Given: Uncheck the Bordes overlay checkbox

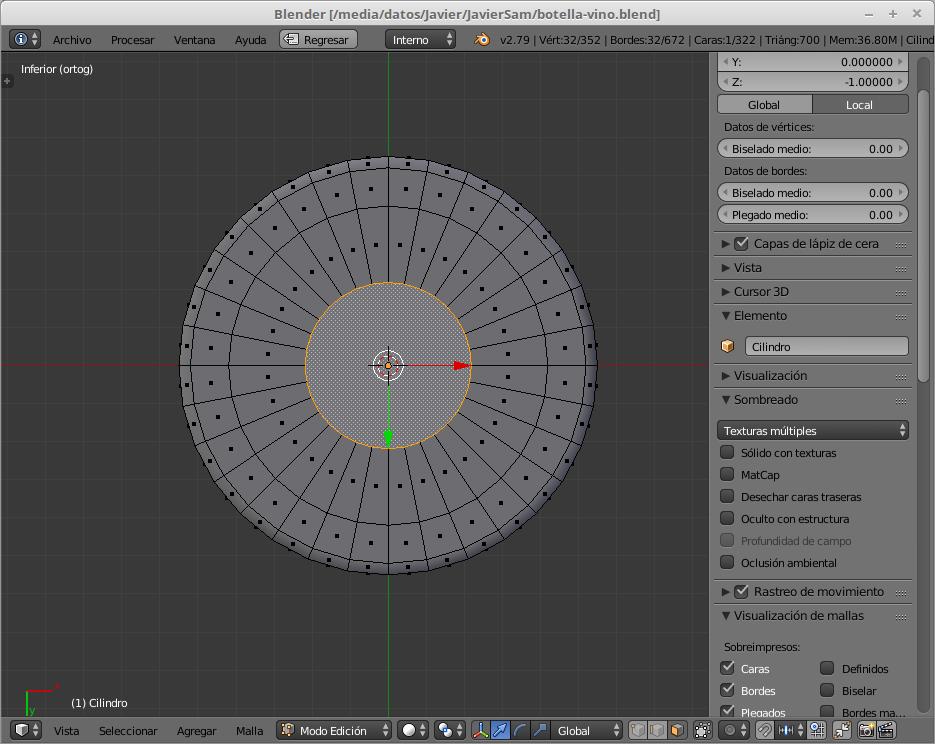Looking at the screenshot, I should (x=727, y=690).
